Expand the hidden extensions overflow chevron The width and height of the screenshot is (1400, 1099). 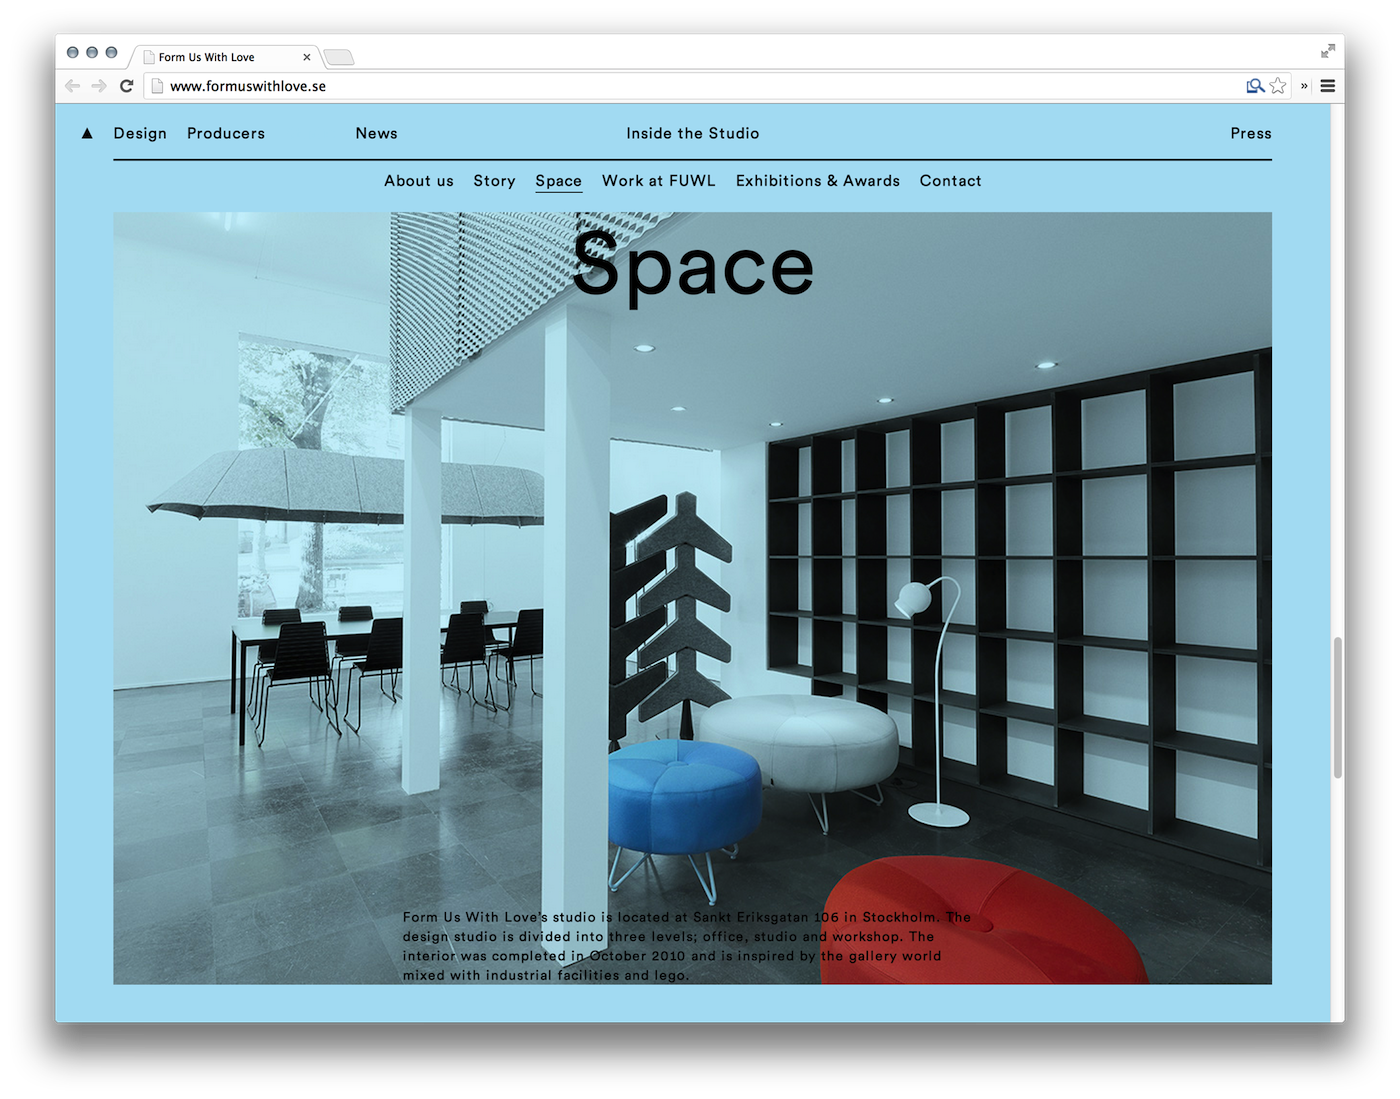point(1304,86)
